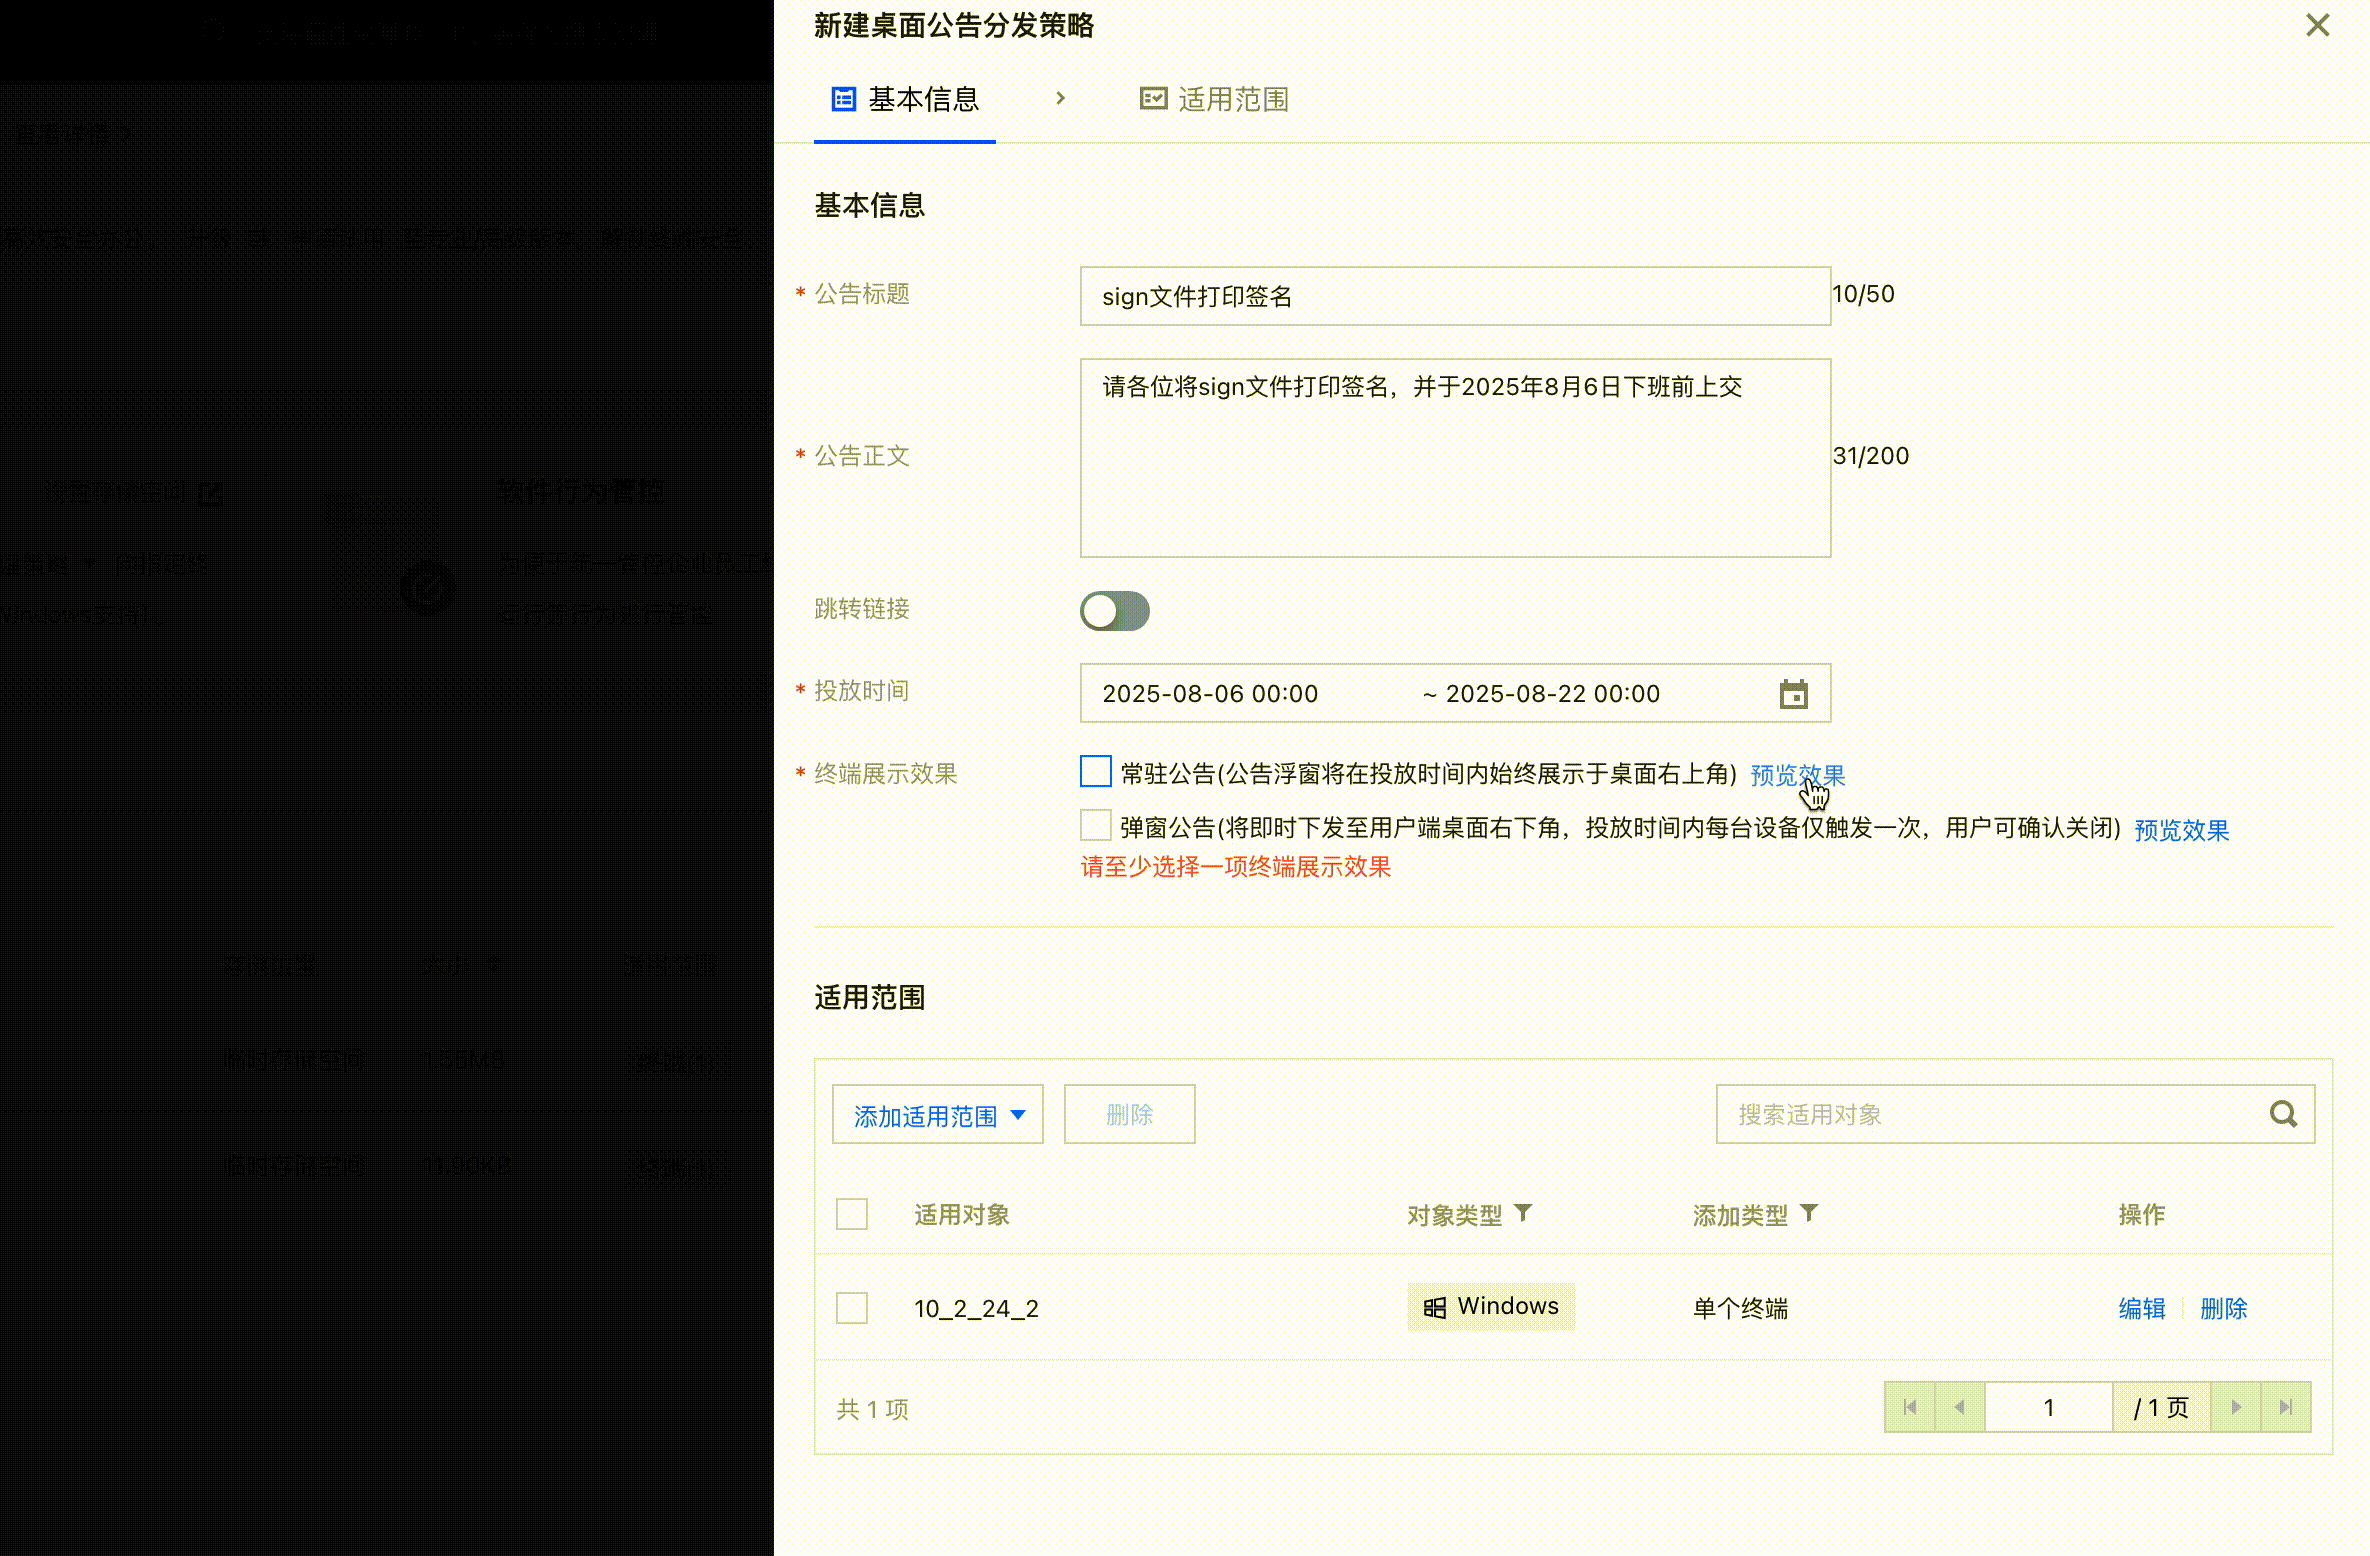Click the 公告标题 input field
The height and width of the screenshot is (1556, 2370).
click(1454, 296)
